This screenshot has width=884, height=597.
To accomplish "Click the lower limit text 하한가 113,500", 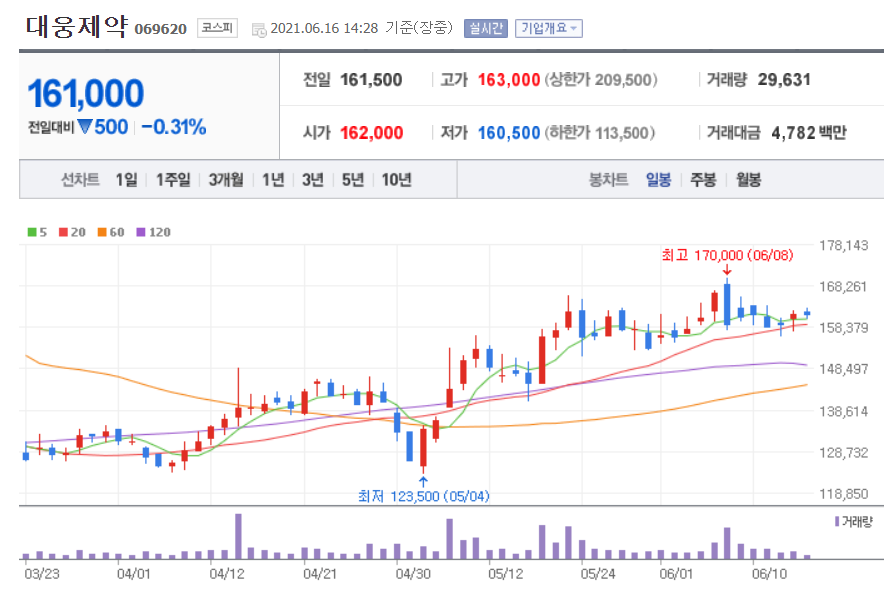I will pyautogui.click(x=599, y=133).
